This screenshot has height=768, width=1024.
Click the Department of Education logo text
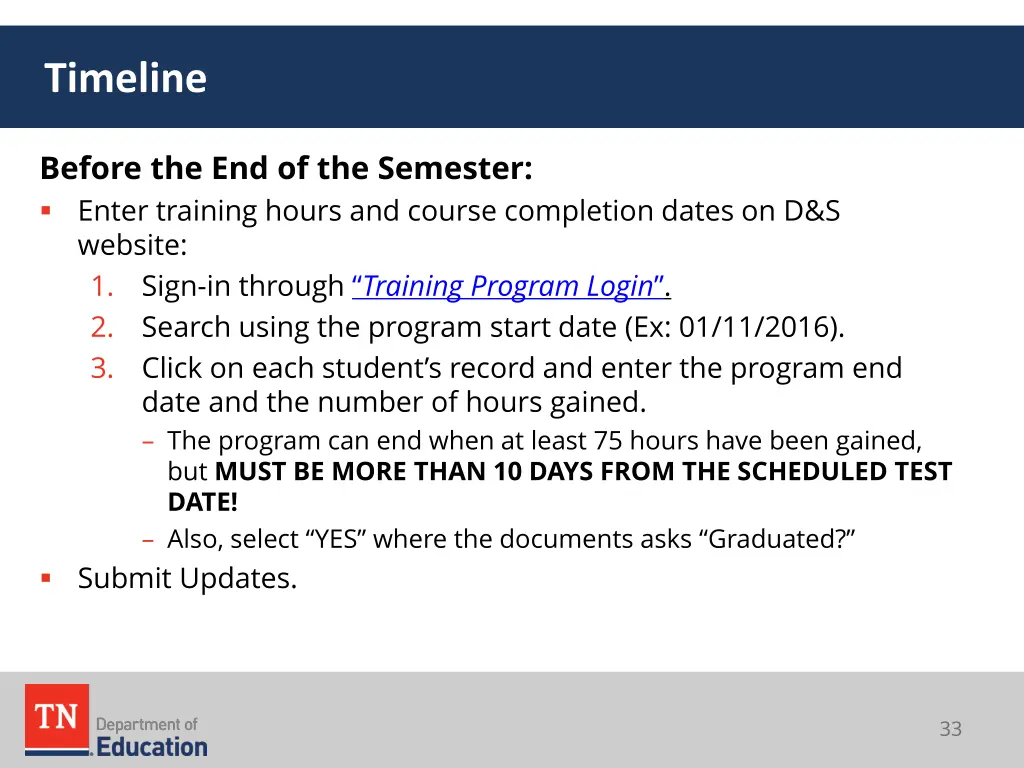(x=152, y=737)
